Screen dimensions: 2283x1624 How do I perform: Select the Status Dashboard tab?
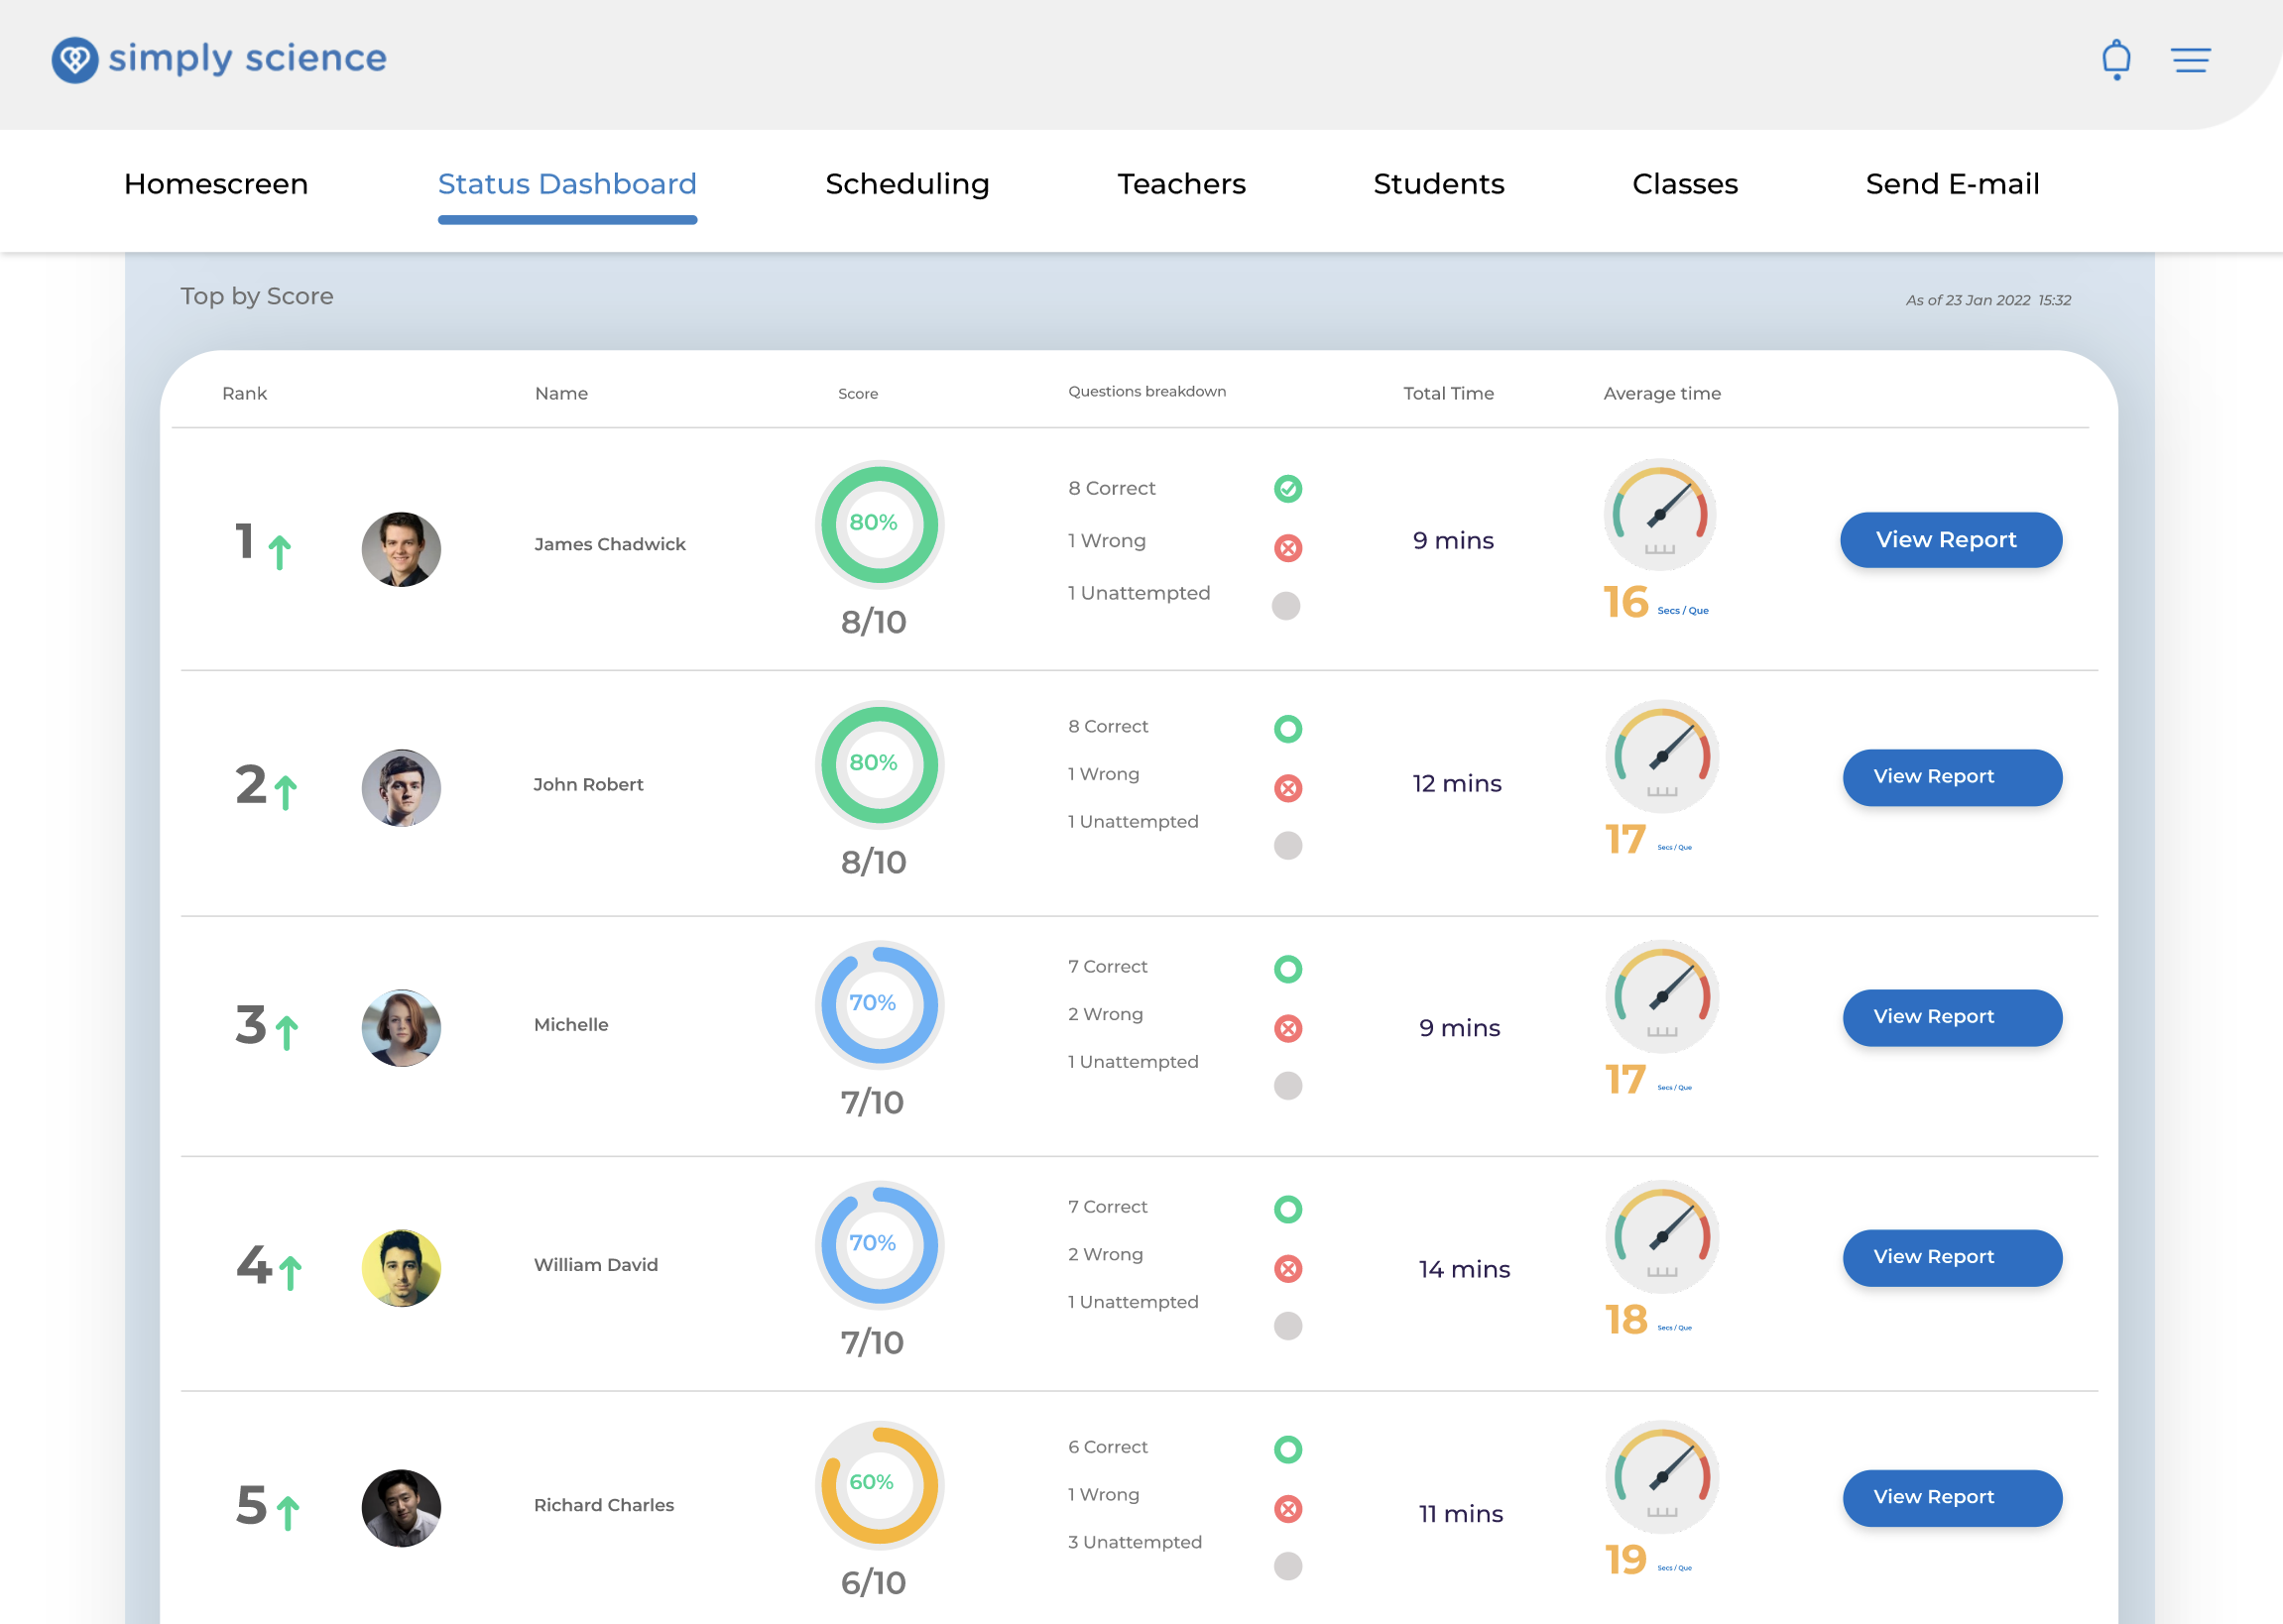567,184
